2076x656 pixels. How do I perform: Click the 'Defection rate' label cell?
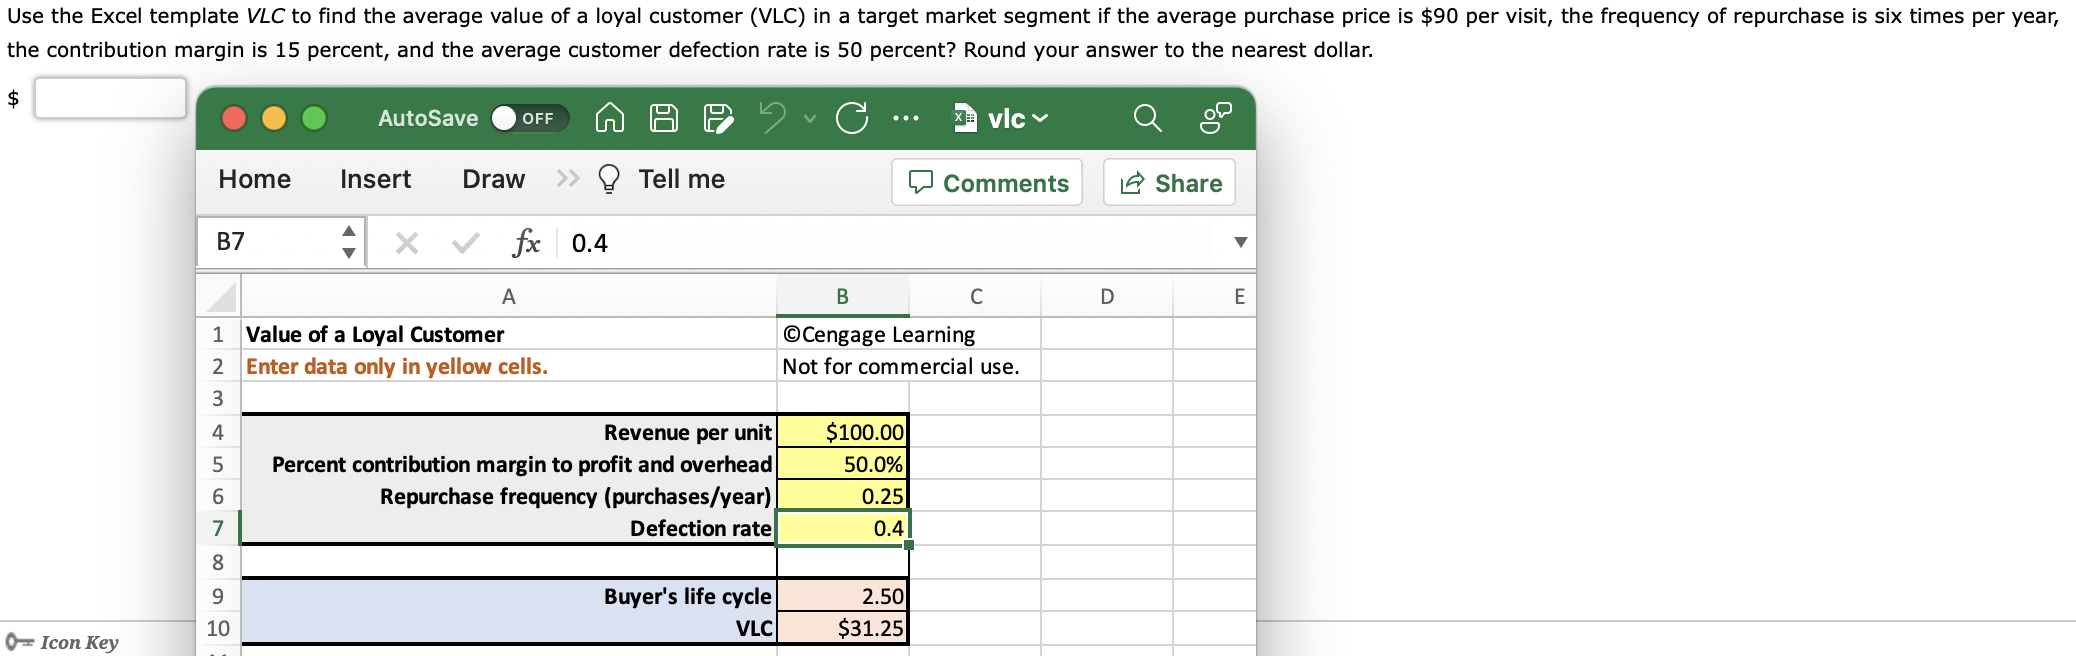508,528
